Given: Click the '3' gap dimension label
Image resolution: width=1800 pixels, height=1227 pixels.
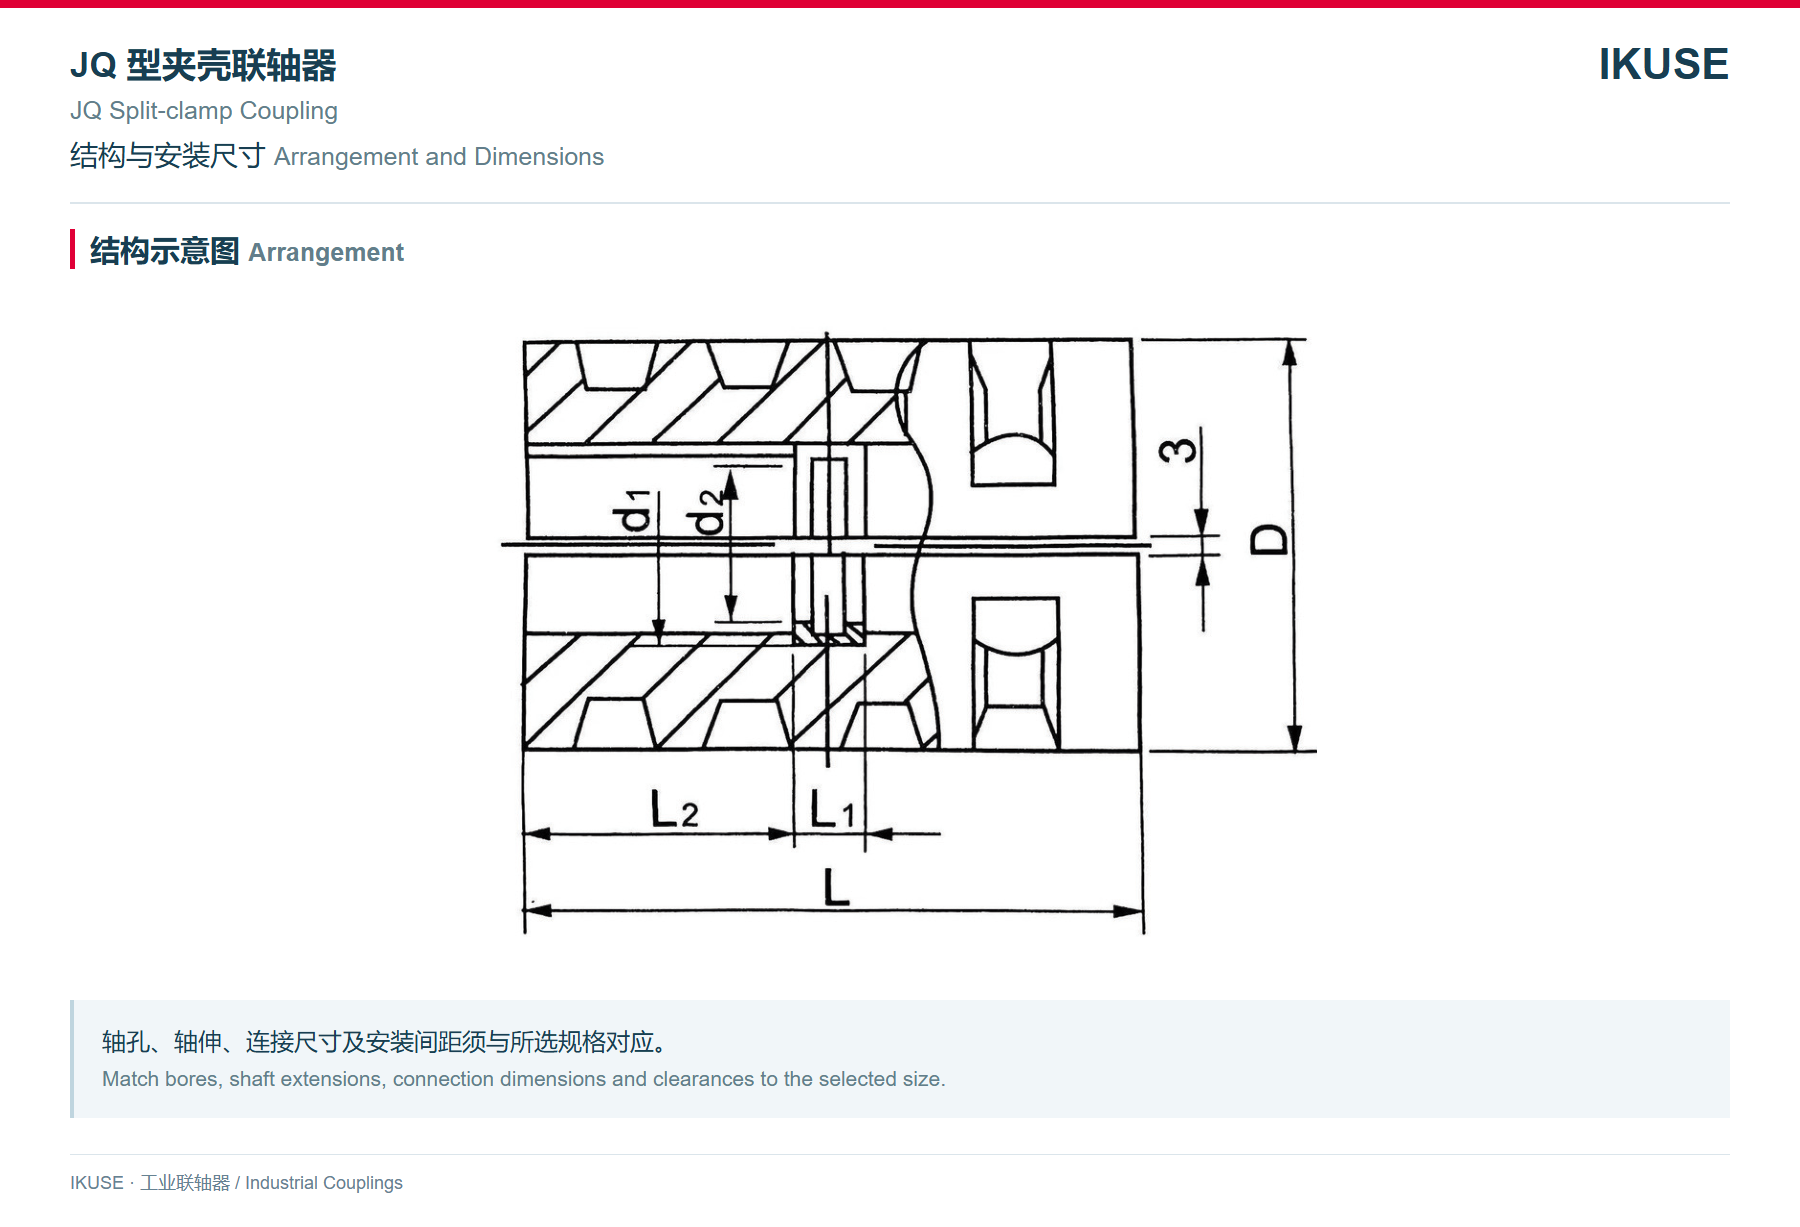Looking at the screenshot, I should coord(1178,450).
